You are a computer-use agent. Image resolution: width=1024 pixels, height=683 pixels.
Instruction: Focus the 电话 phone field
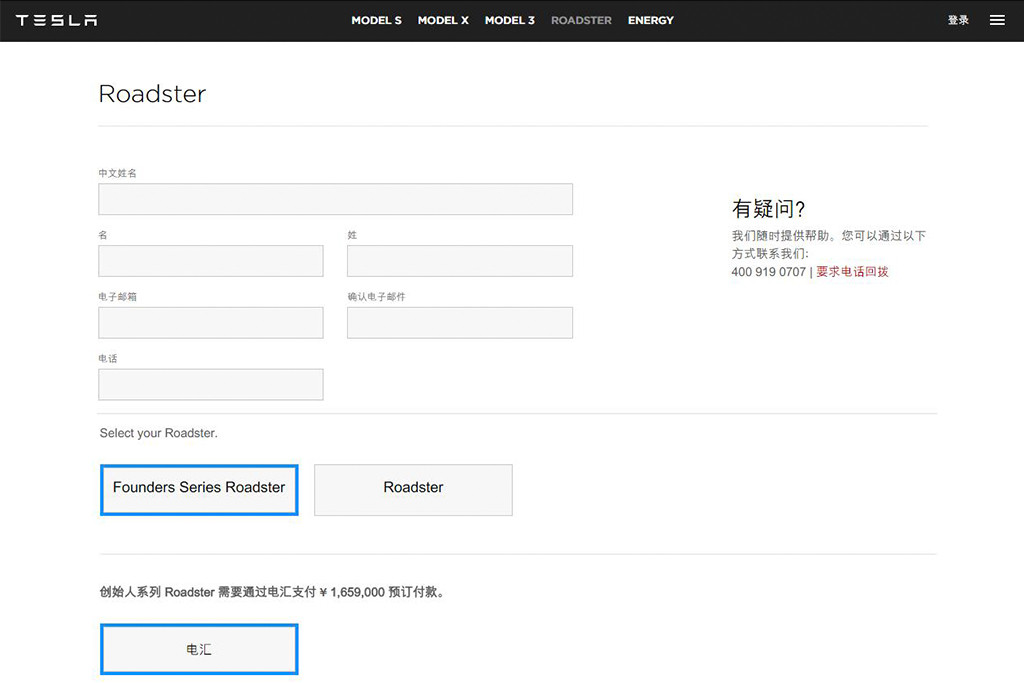point(211,385)
